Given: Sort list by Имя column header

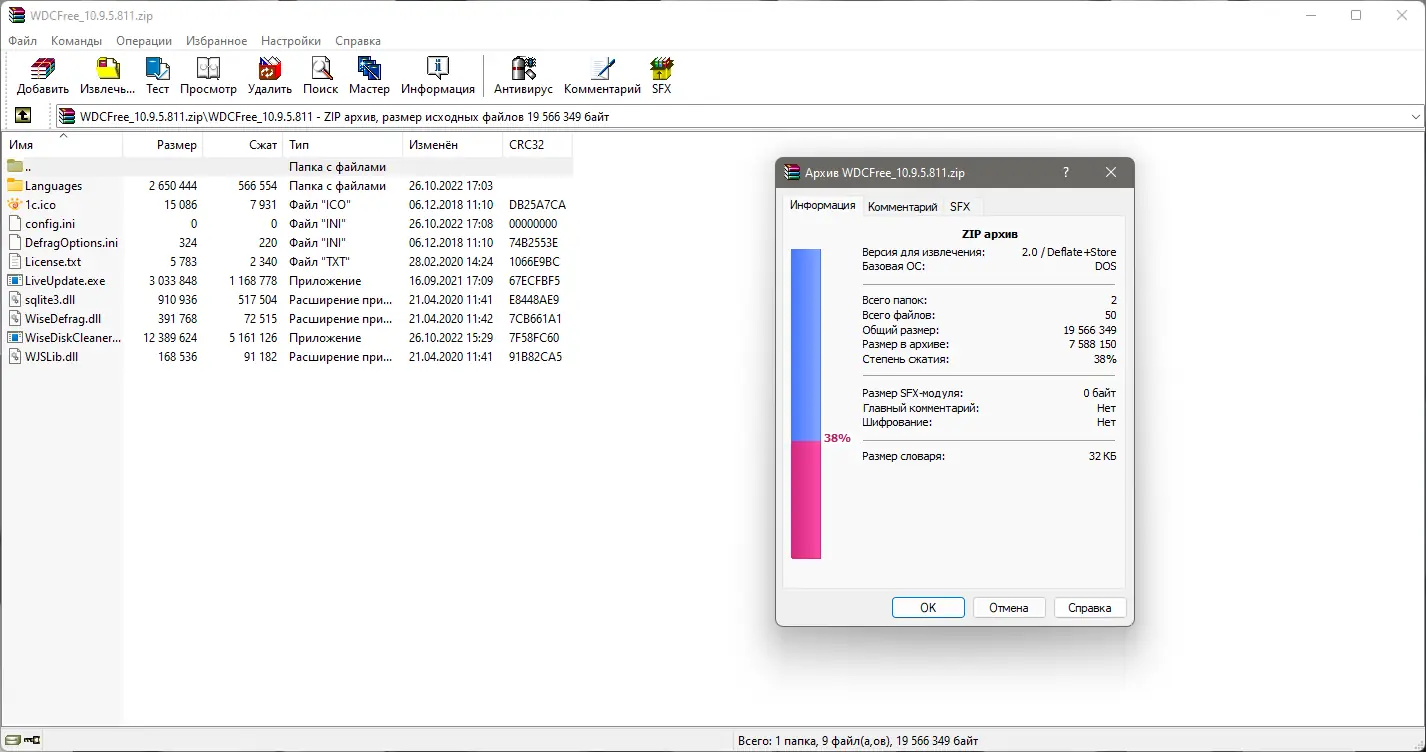Looking at the screenshot, I should [62, 145].
